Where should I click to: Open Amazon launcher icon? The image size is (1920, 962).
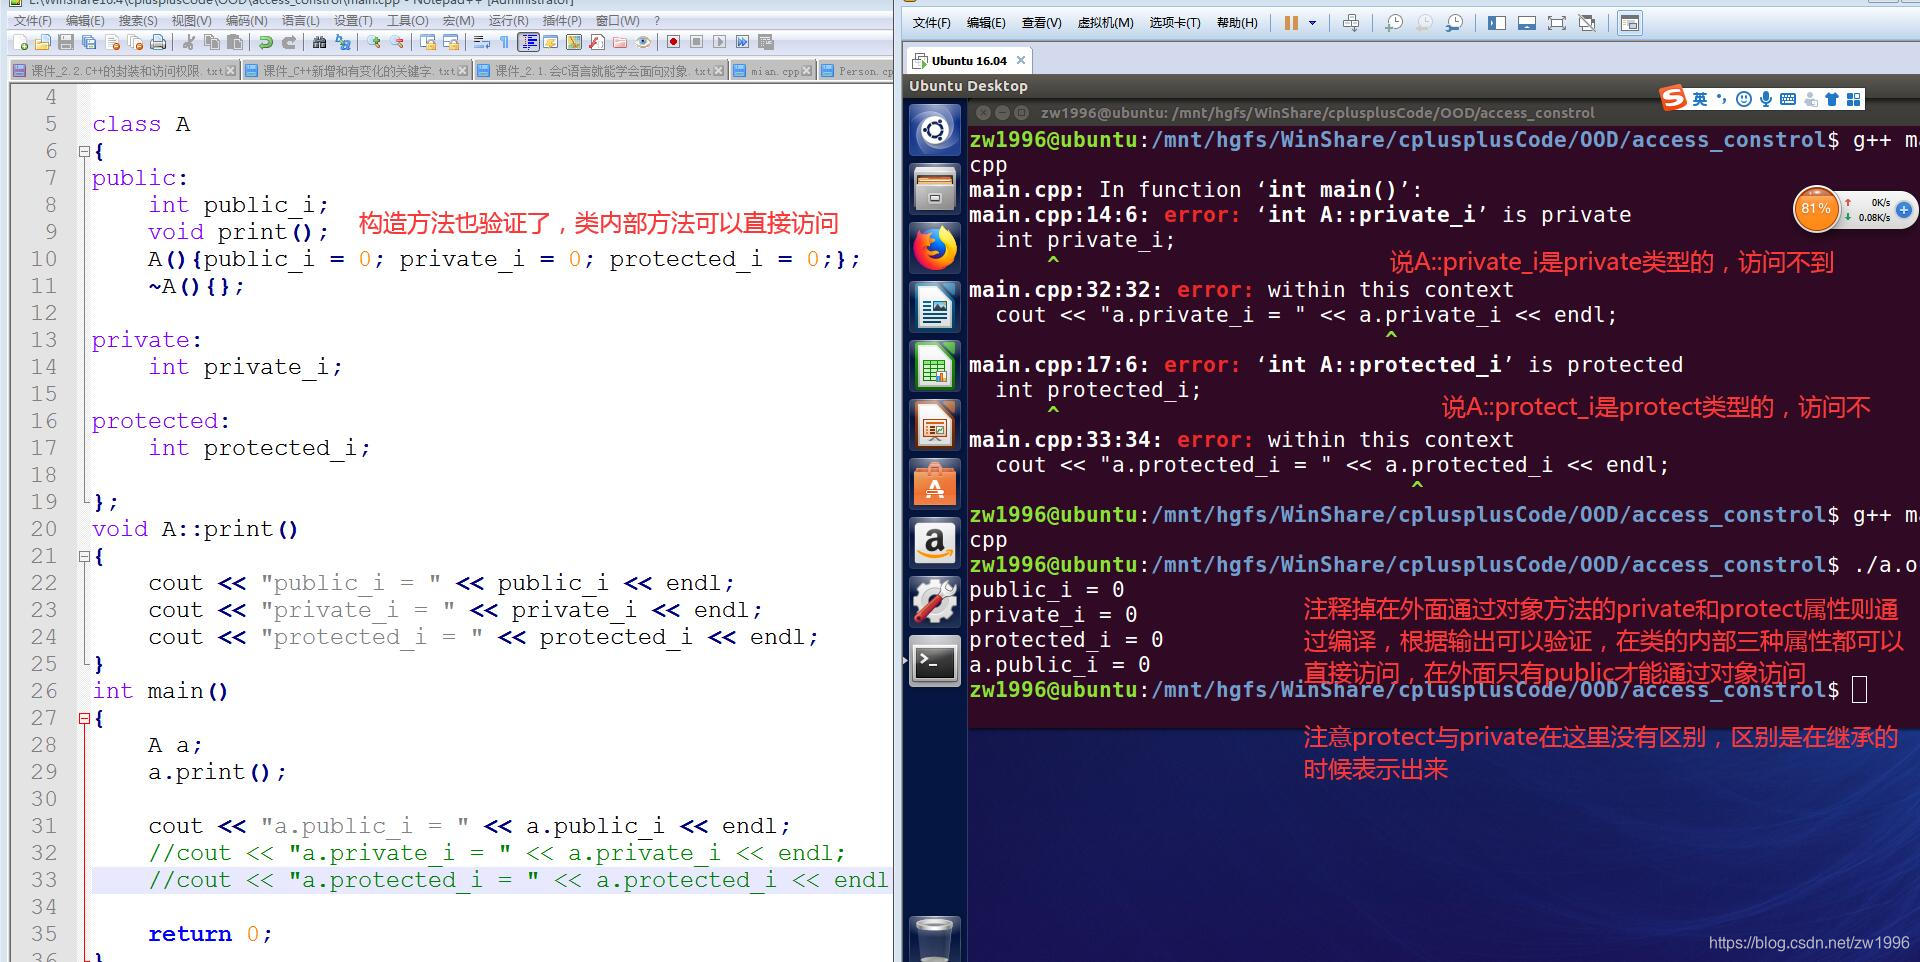[935, 544]
